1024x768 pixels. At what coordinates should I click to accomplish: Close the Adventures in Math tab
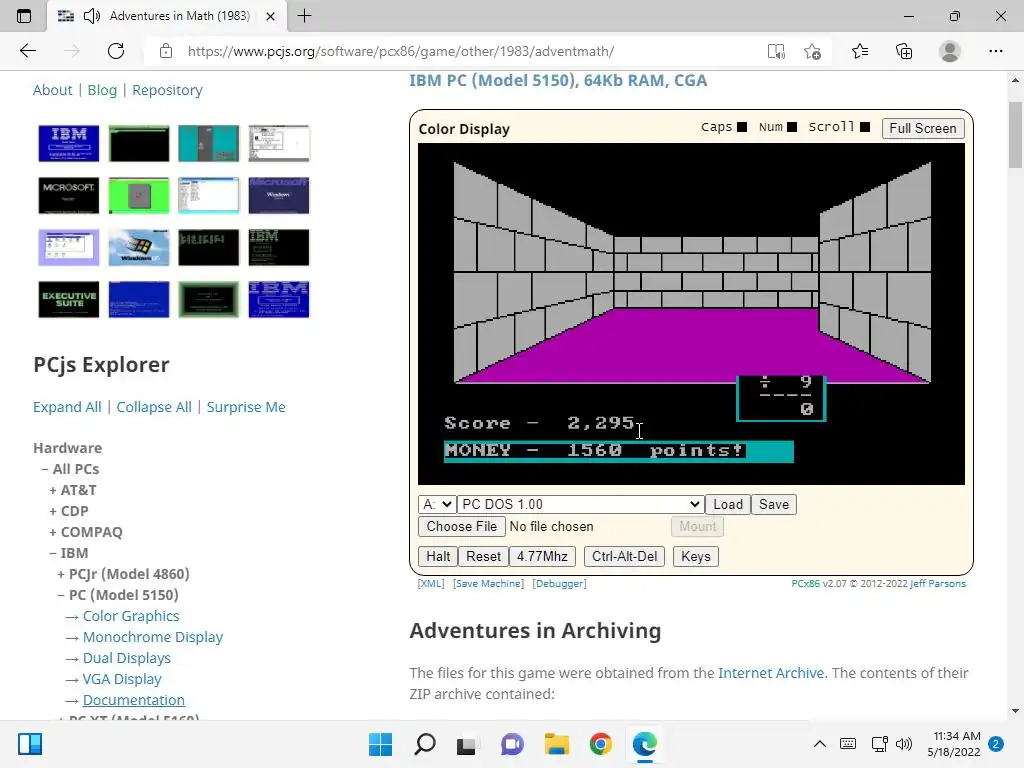(x=270, y=16)
